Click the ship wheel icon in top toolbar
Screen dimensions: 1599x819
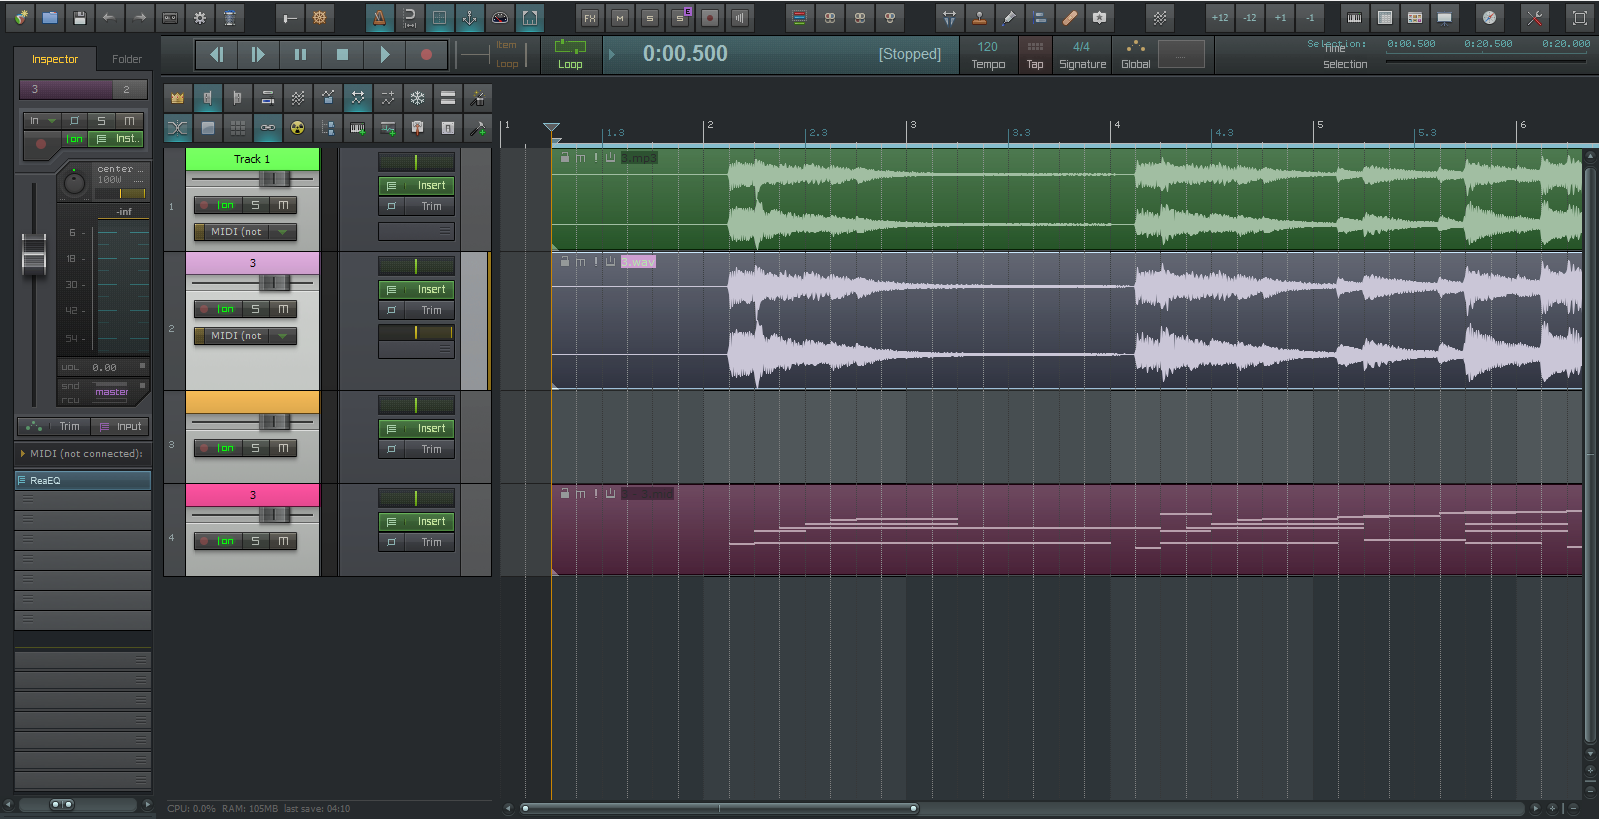pyautogui.click(x=319, y=17)
